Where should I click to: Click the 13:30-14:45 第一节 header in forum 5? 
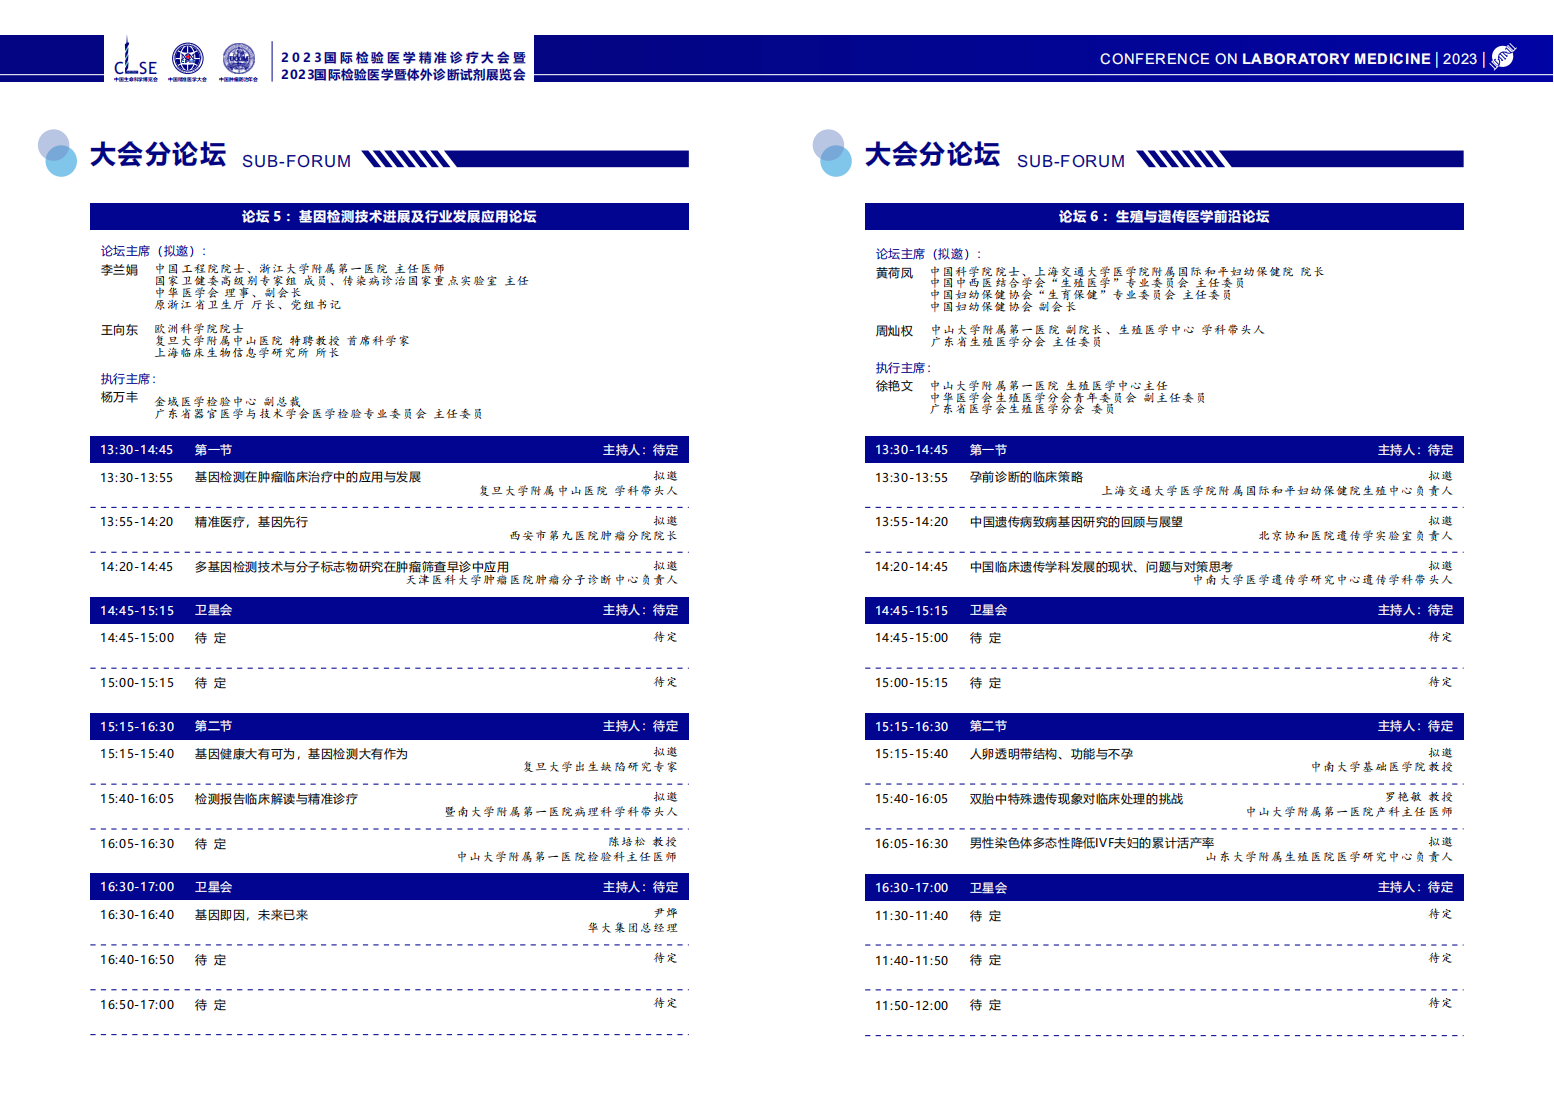click(x=389, y=450)
